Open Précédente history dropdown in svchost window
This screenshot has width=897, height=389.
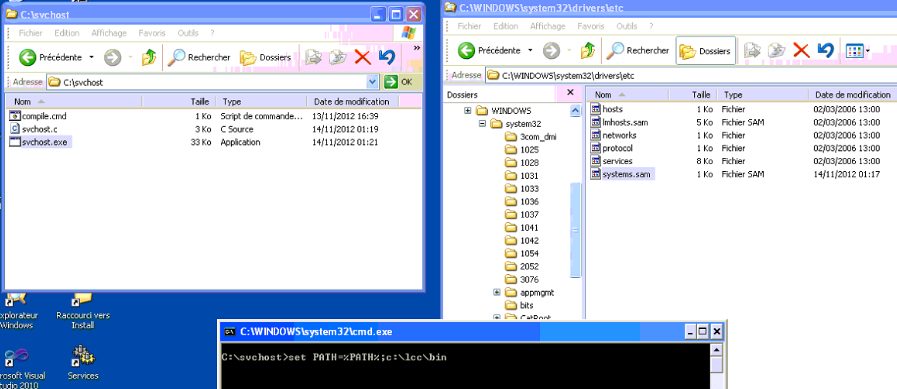pos(92,57)
